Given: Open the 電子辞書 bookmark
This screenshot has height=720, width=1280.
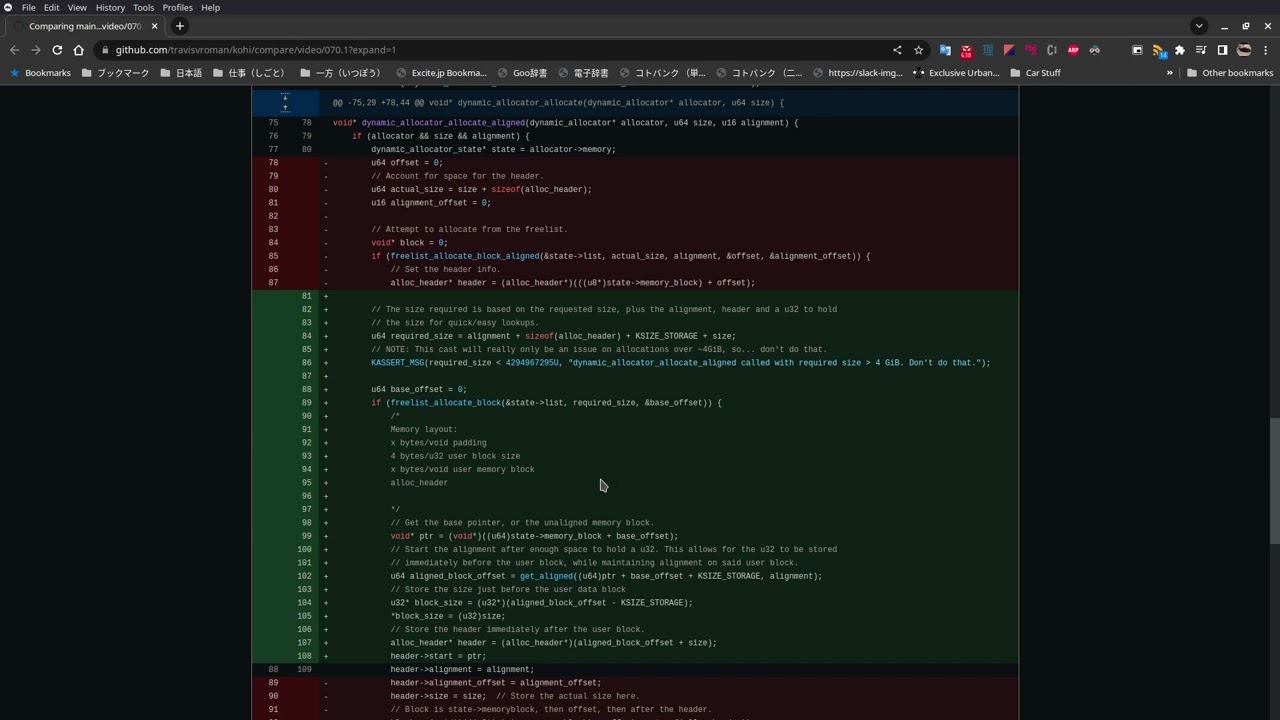Looking at the screenshot, I should (x=582, y=73).
